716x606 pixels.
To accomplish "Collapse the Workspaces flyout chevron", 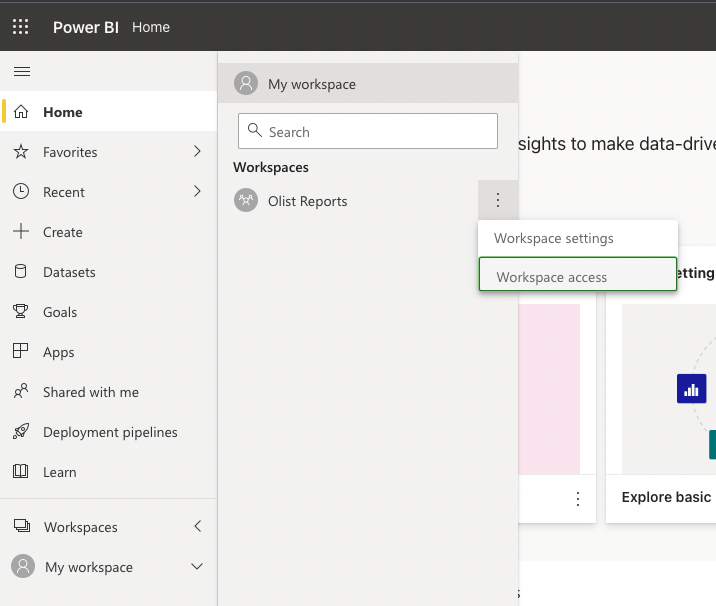I will point(197,527).
